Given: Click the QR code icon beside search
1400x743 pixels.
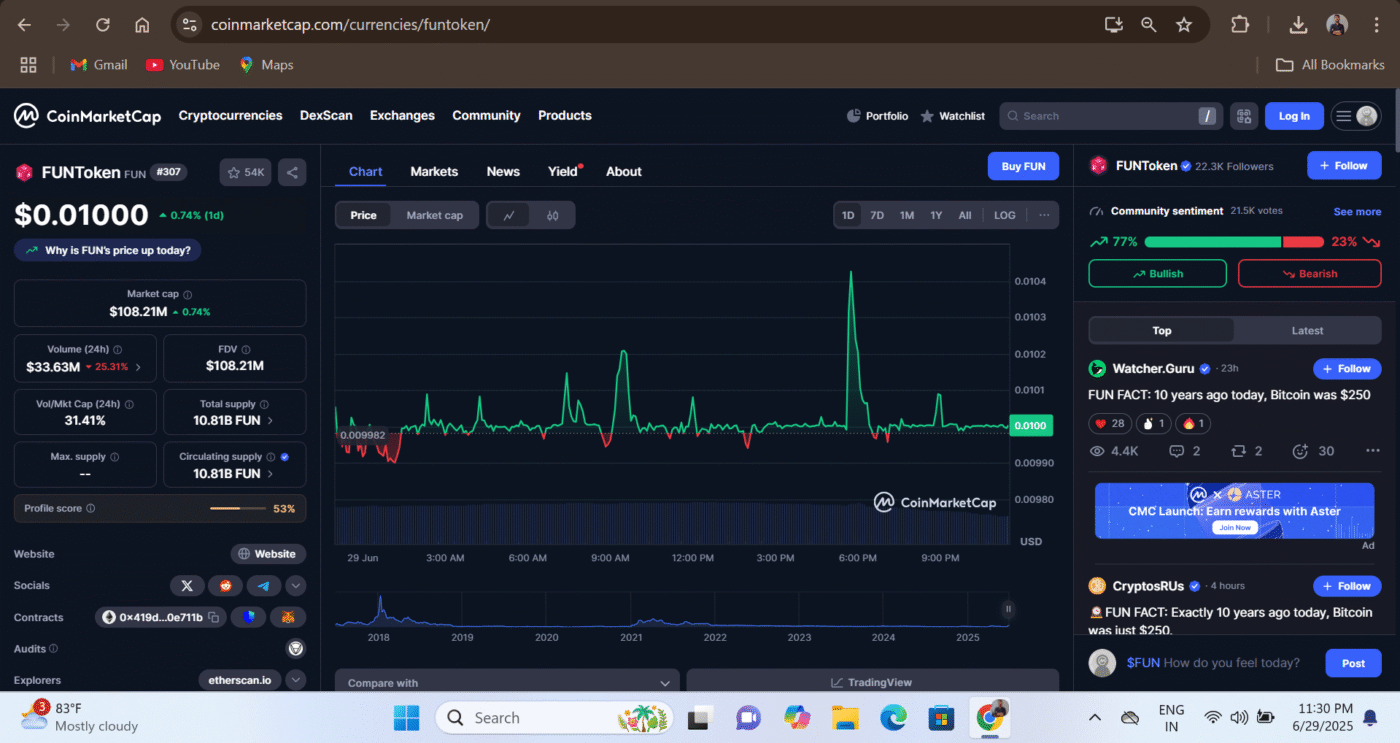Looking at the screenshot, I should point(1244,116).
